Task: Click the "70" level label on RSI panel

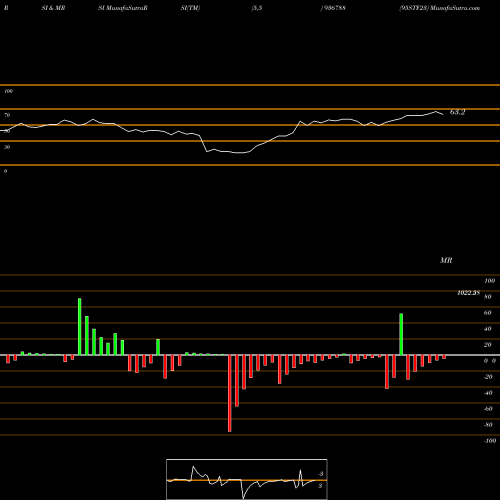Action: (7, 115)
